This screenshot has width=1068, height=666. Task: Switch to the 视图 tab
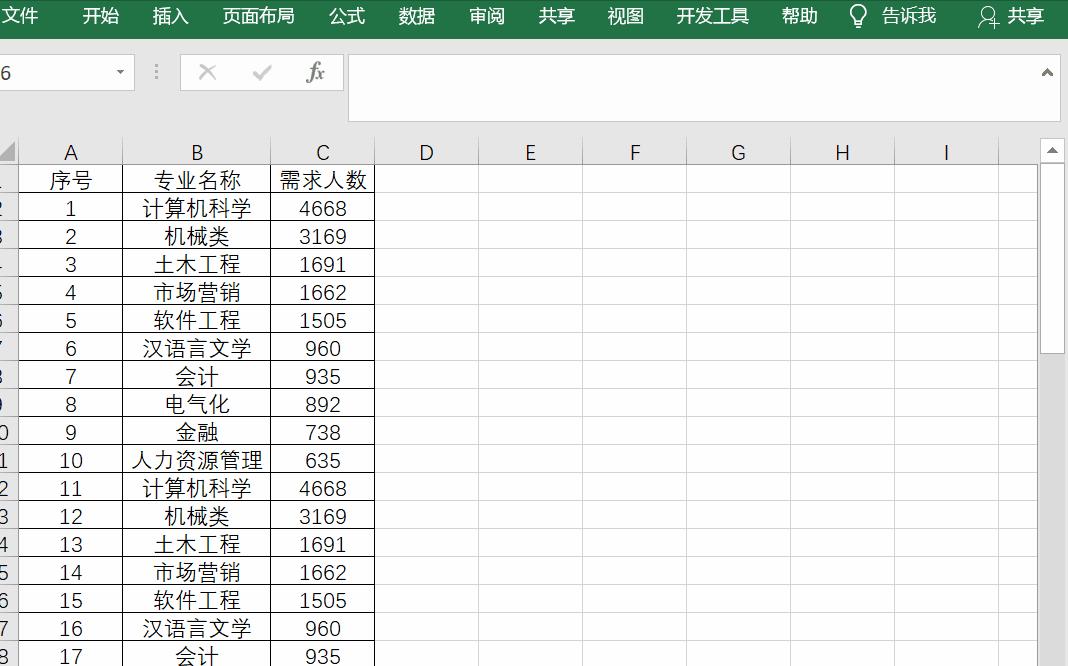tap(625, 16)
